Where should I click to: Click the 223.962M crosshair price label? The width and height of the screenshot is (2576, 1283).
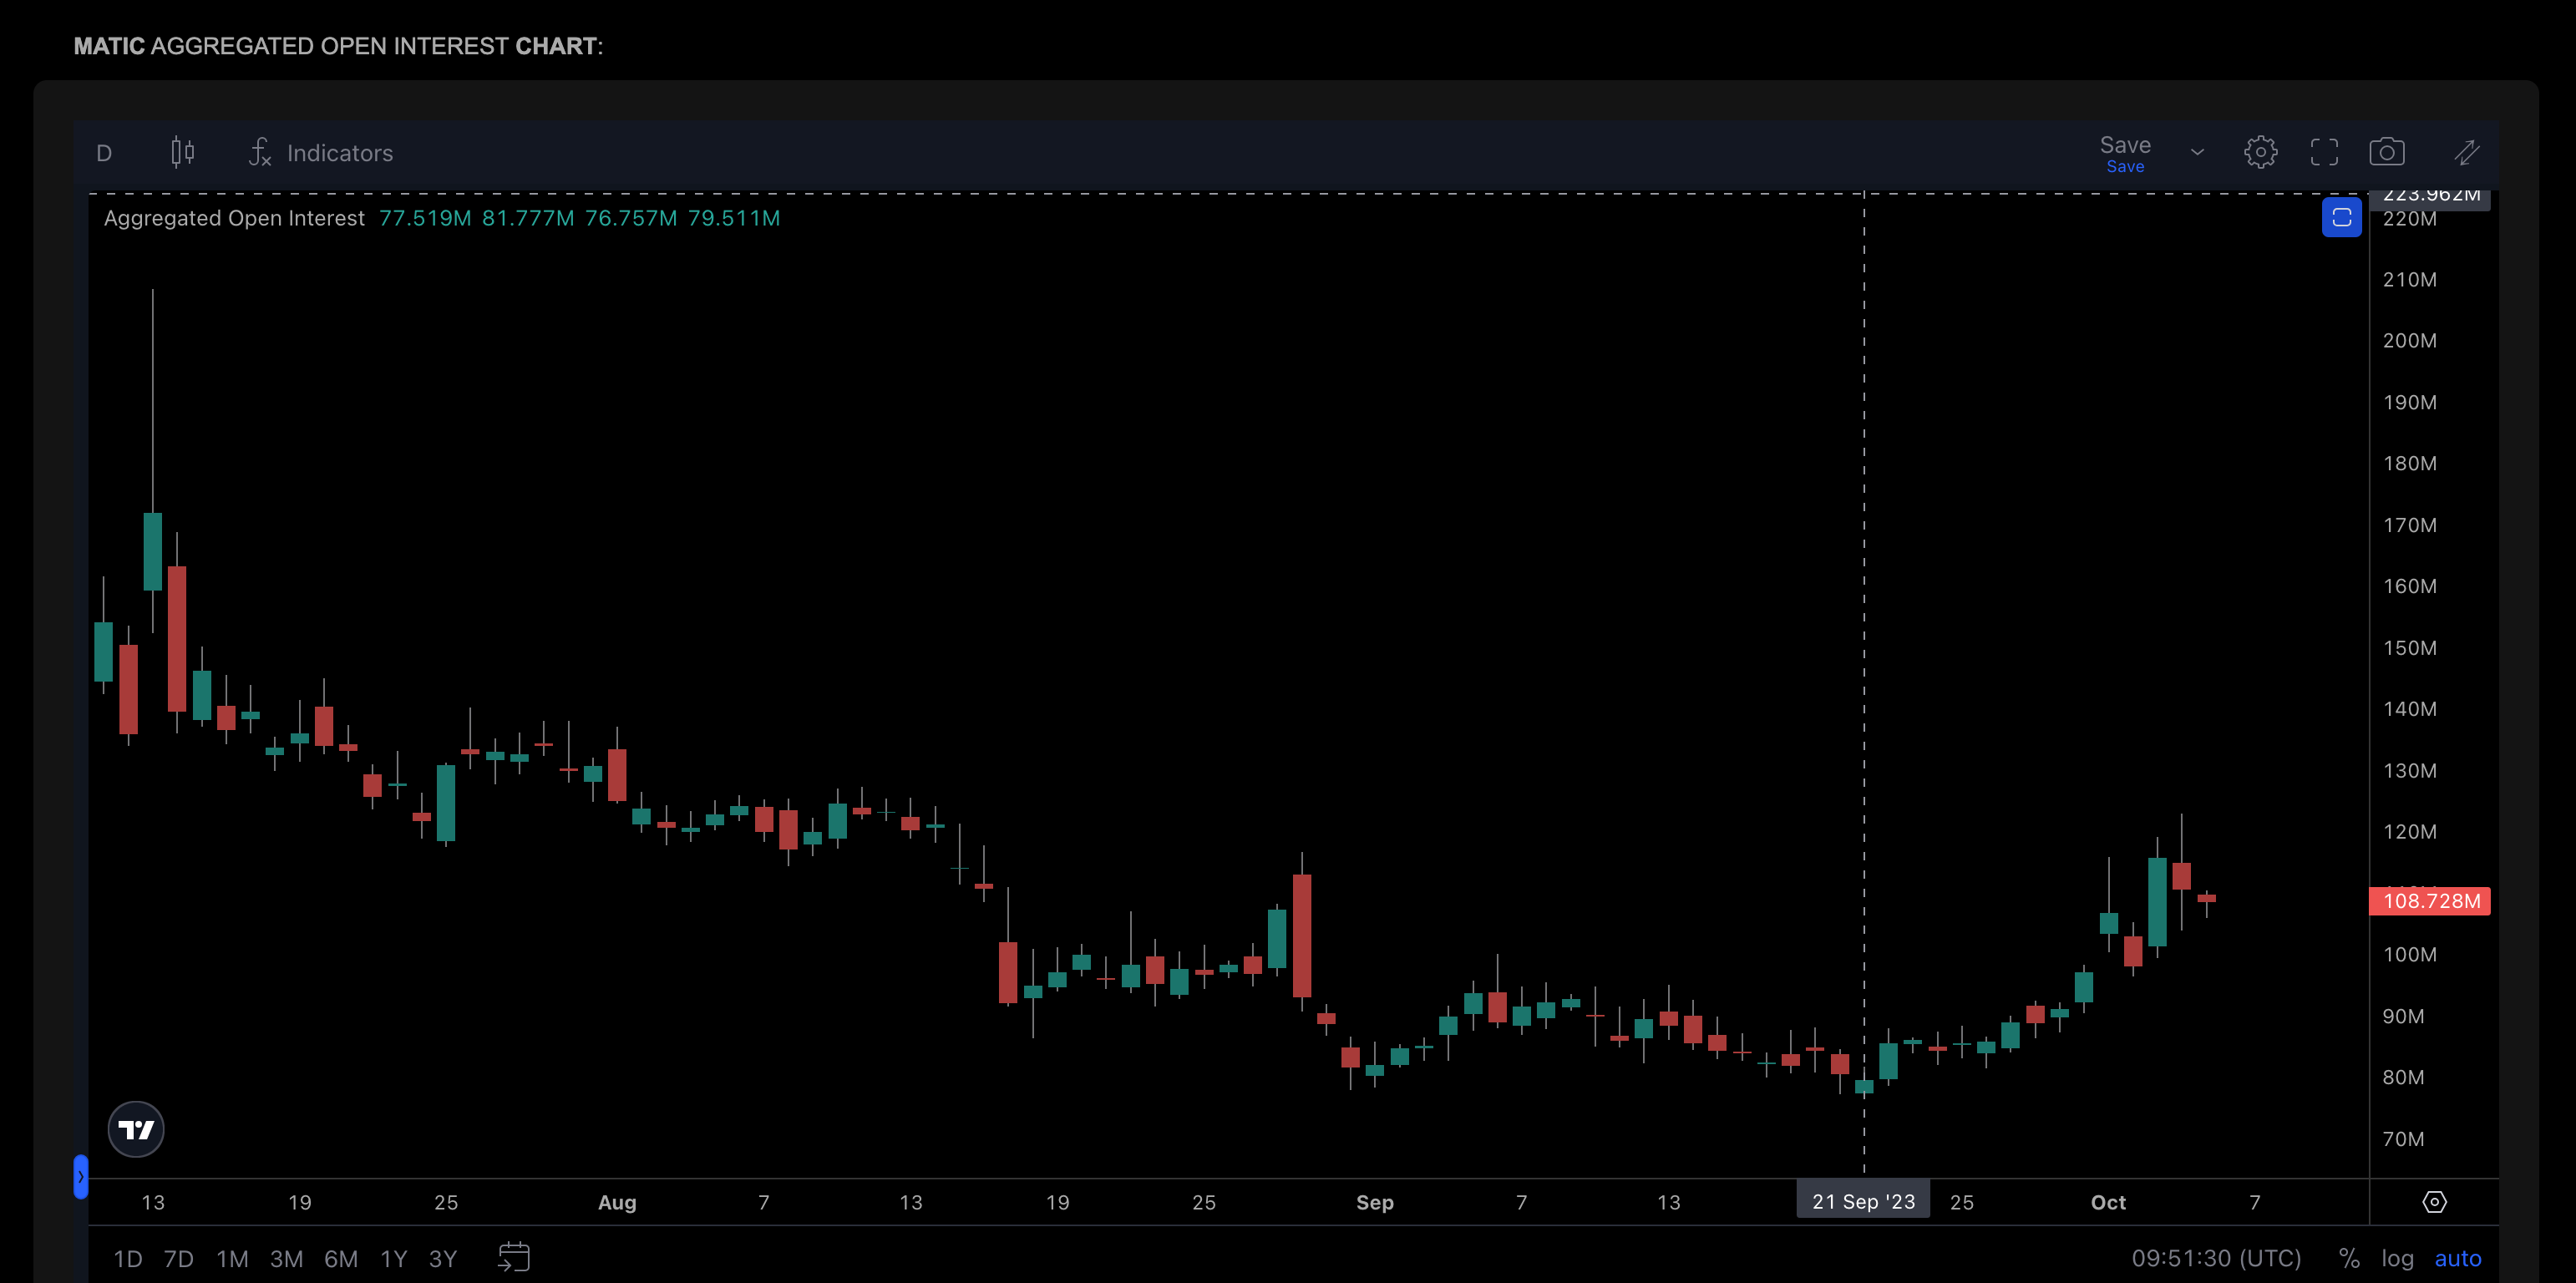coord(2430,197)
